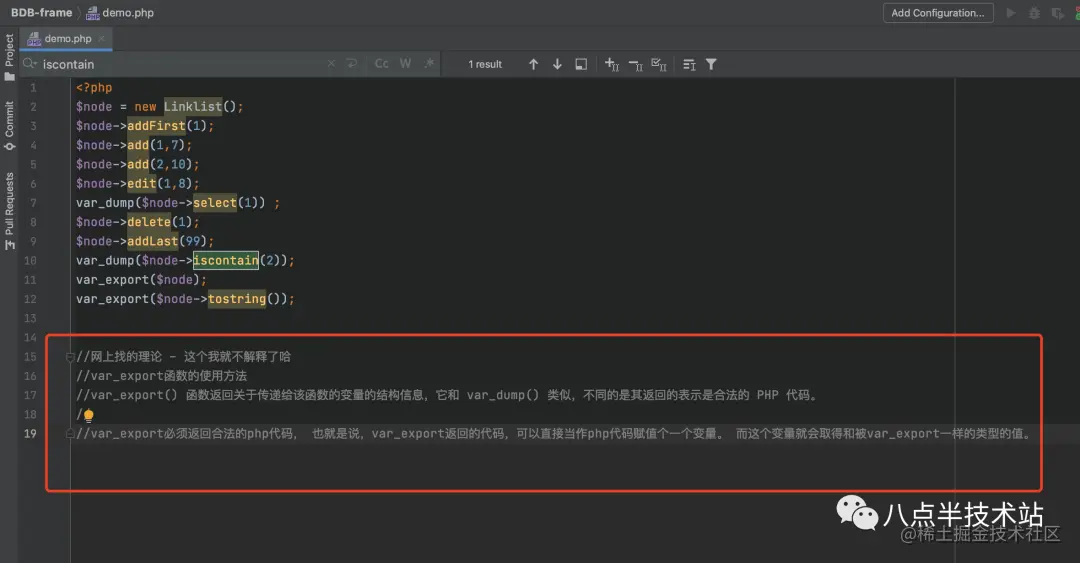Click the Run button in the toolbar
This screenshot has height=563, width=1080.
(1010, 12)
